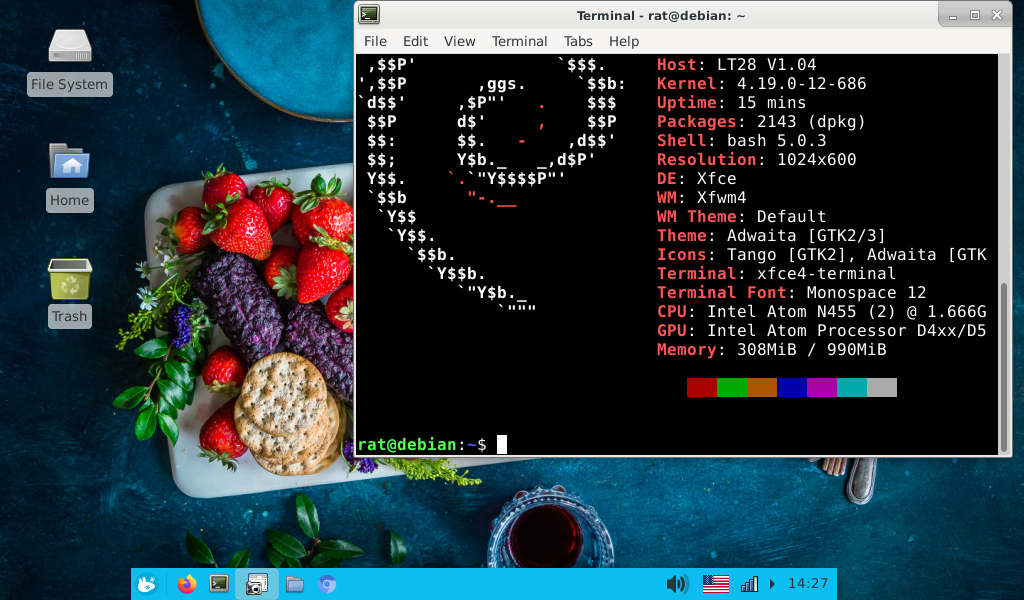Image resolution: width=1024 pixels, height=600 pixels.
Task: Click the grey color block in neofetch output
Action: click(x=882, y=387)
